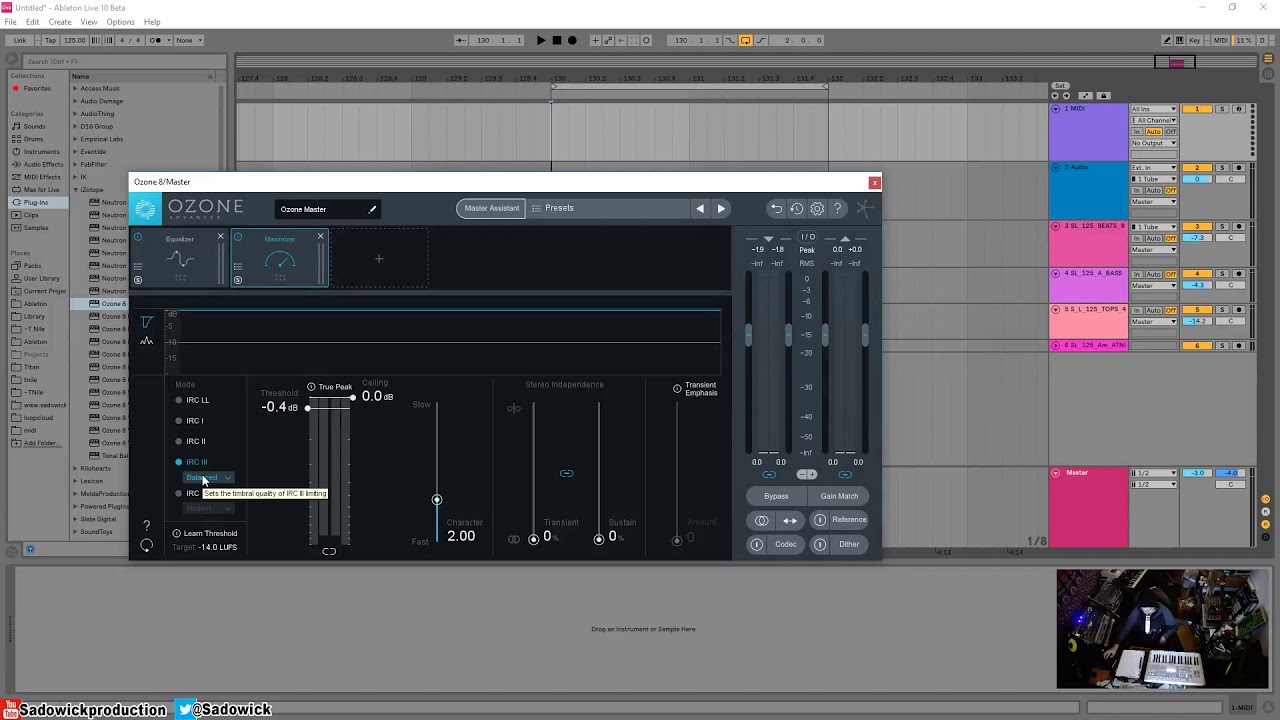Toggle the Codec power button
This screenshot has height=720, width=1280.
click(757, 544)
